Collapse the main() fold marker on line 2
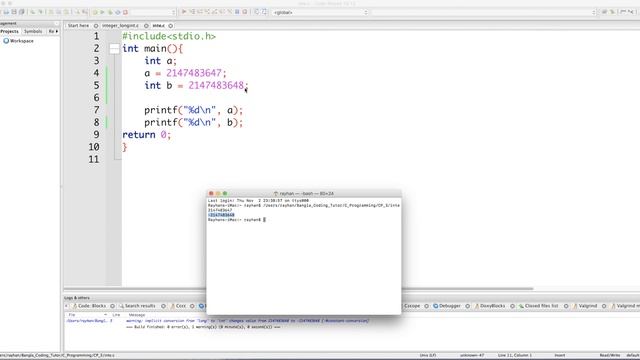Image resolution: width=640 pixels, height=360 pixels. point(114,49)
